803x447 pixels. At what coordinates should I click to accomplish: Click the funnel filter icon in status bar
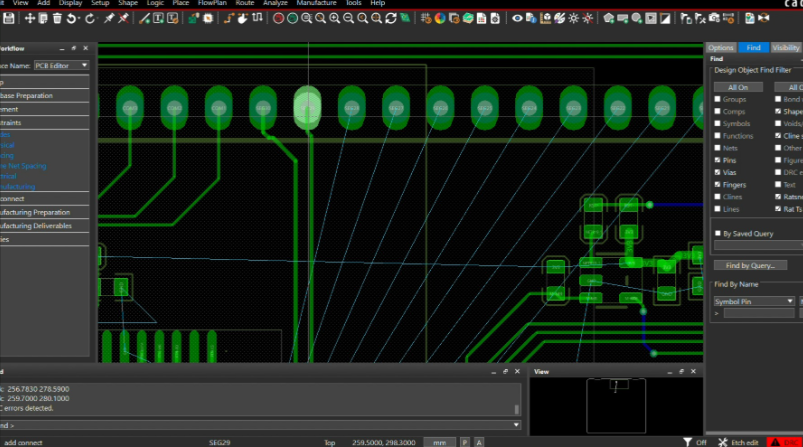point(687,442)
